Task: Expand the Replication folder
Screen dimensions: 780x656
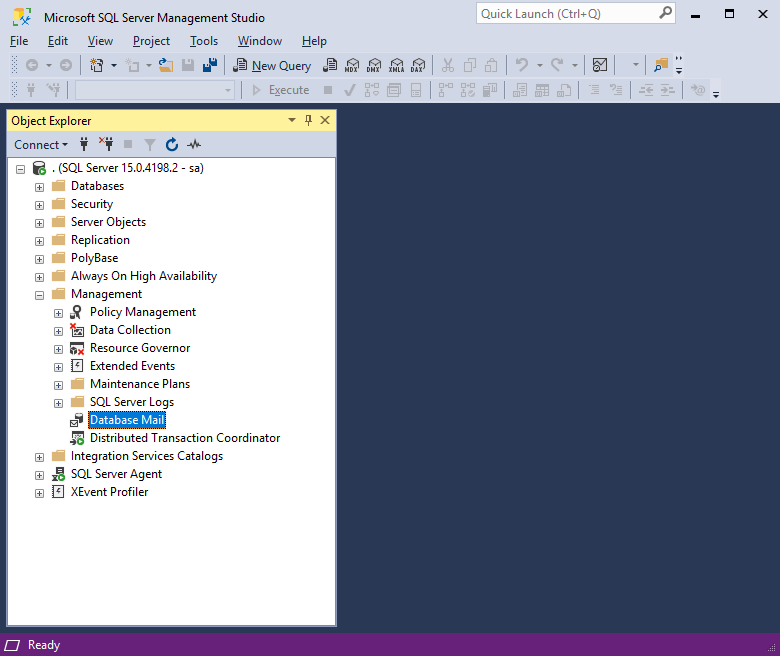Action: pyautogui.click(x=39, y=241)
